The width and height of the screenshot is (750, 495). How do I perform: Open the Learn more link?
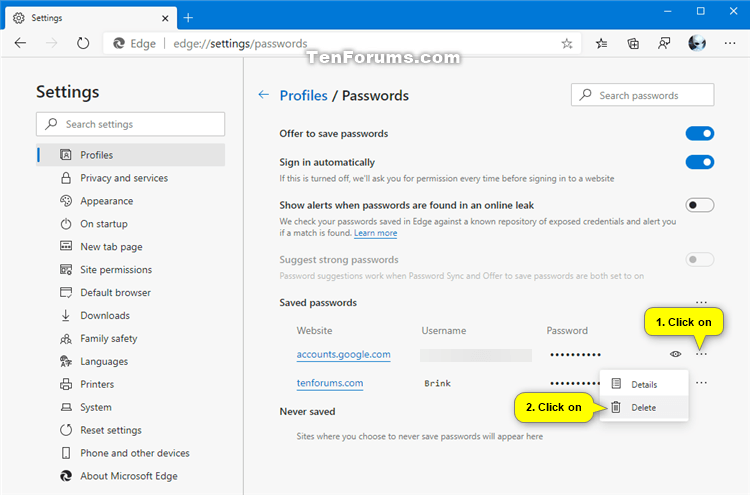tap(375, 233)
